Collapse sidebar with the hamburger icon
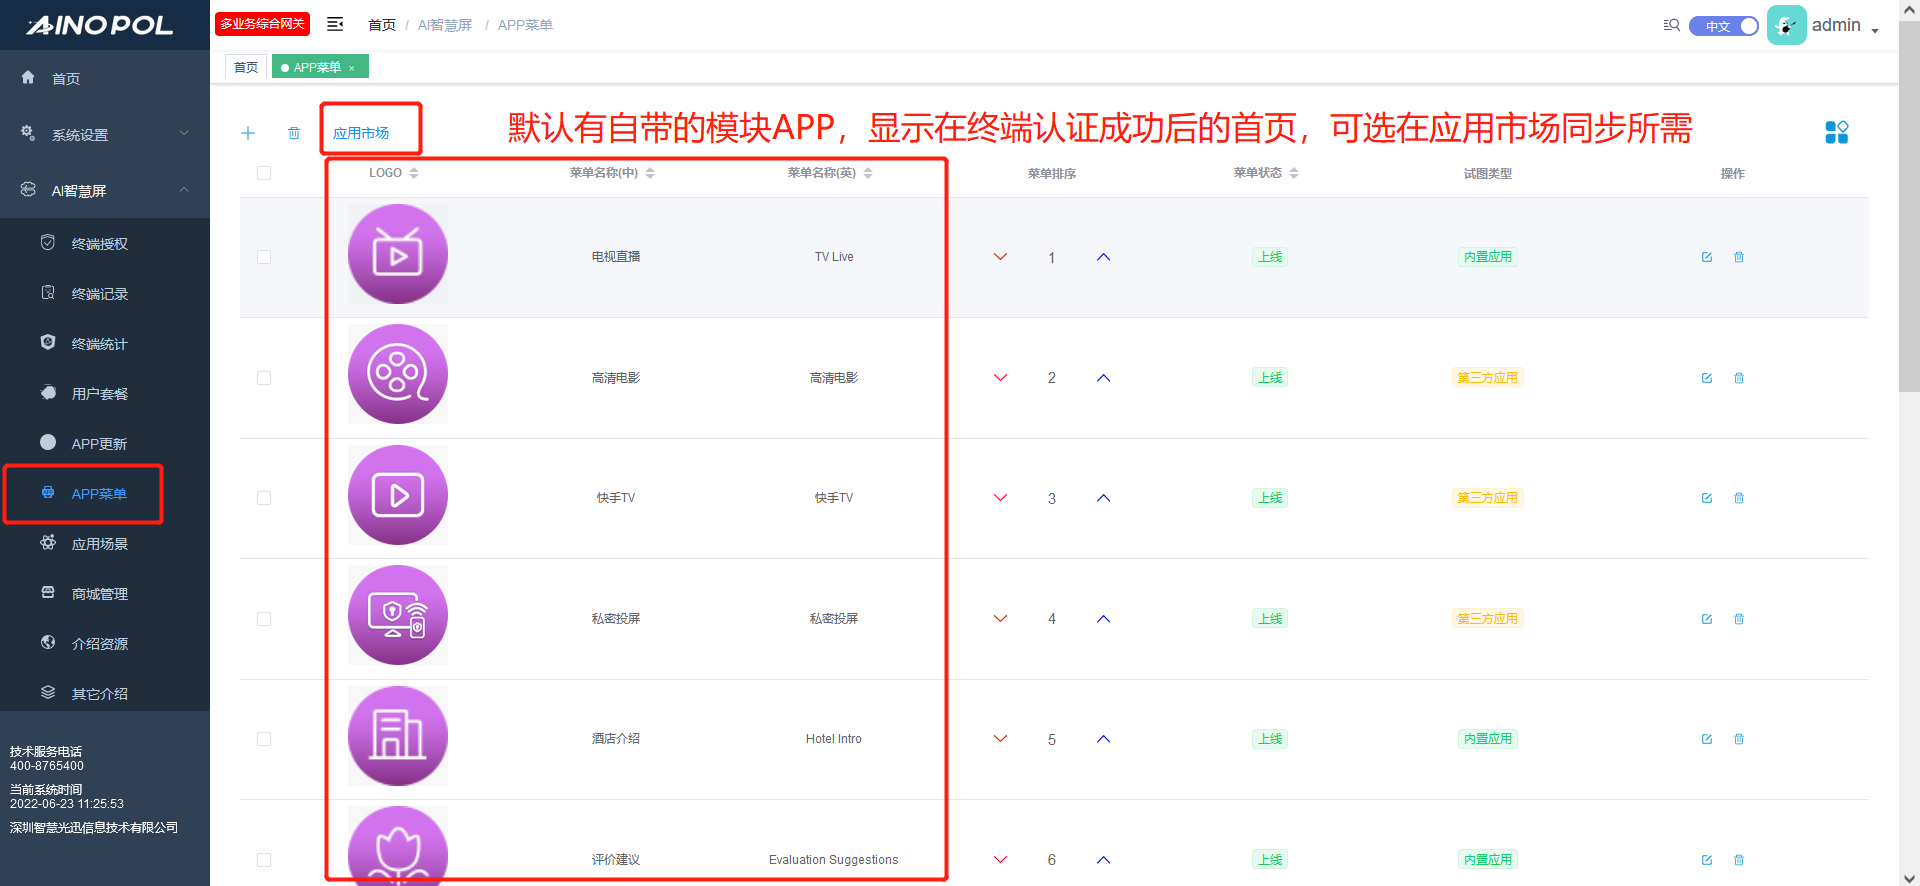This screenshot has width=1920, height=886. pyautogui.click(x=335, y=24)
